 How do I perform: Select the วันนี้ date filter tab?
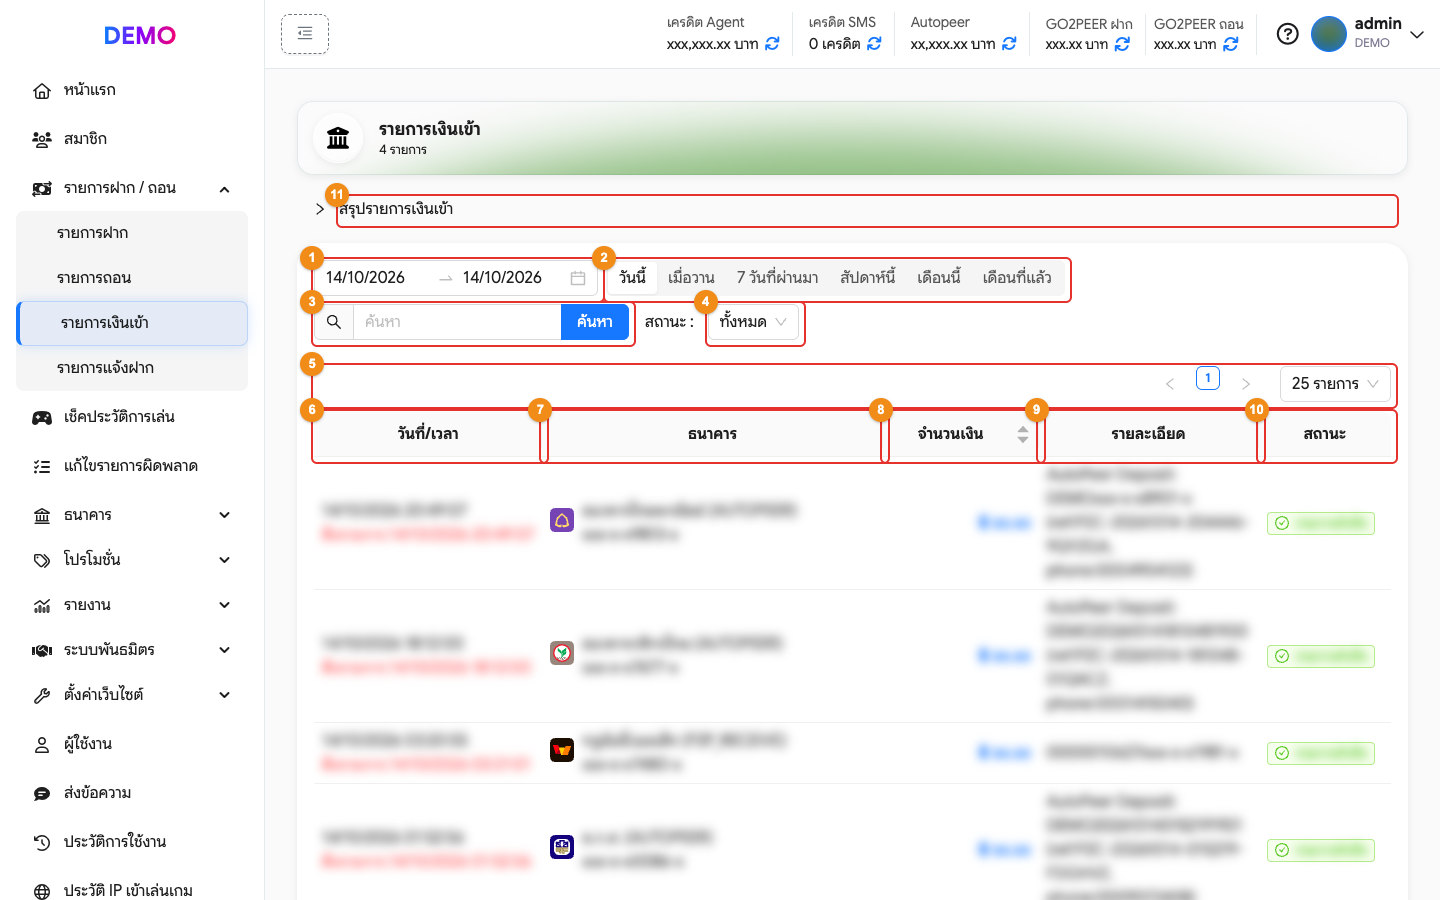(x=632, y=277)
